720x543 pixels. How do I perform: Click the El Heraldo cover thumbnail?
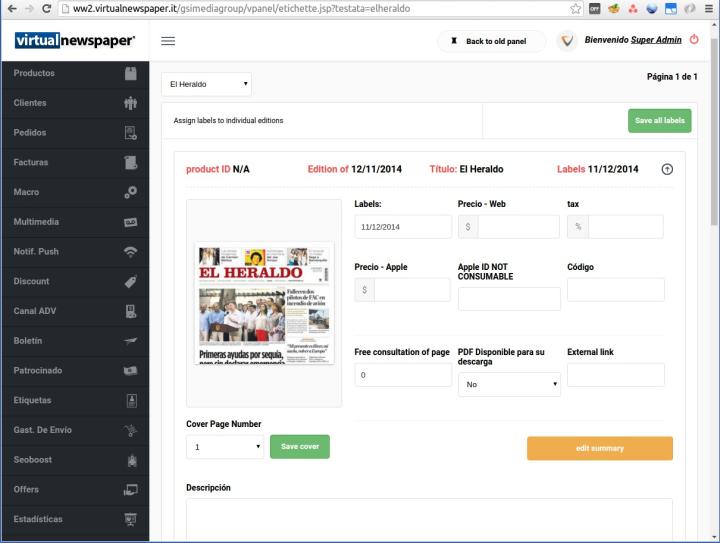(x=264, y=303)
